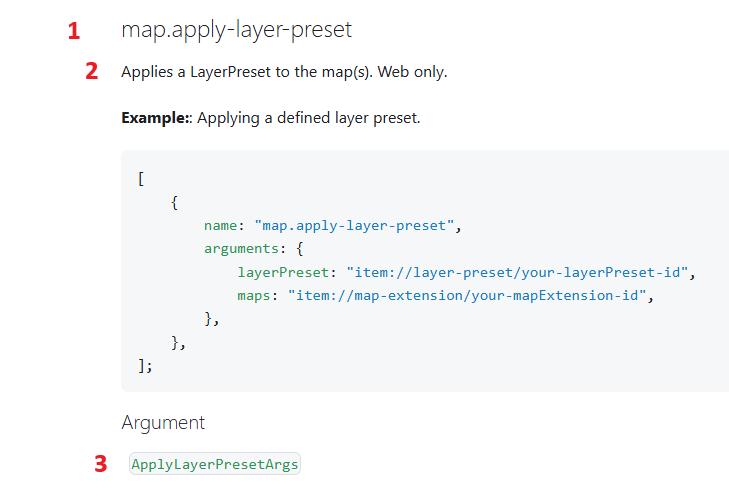Click the name key in the code block

220,226
